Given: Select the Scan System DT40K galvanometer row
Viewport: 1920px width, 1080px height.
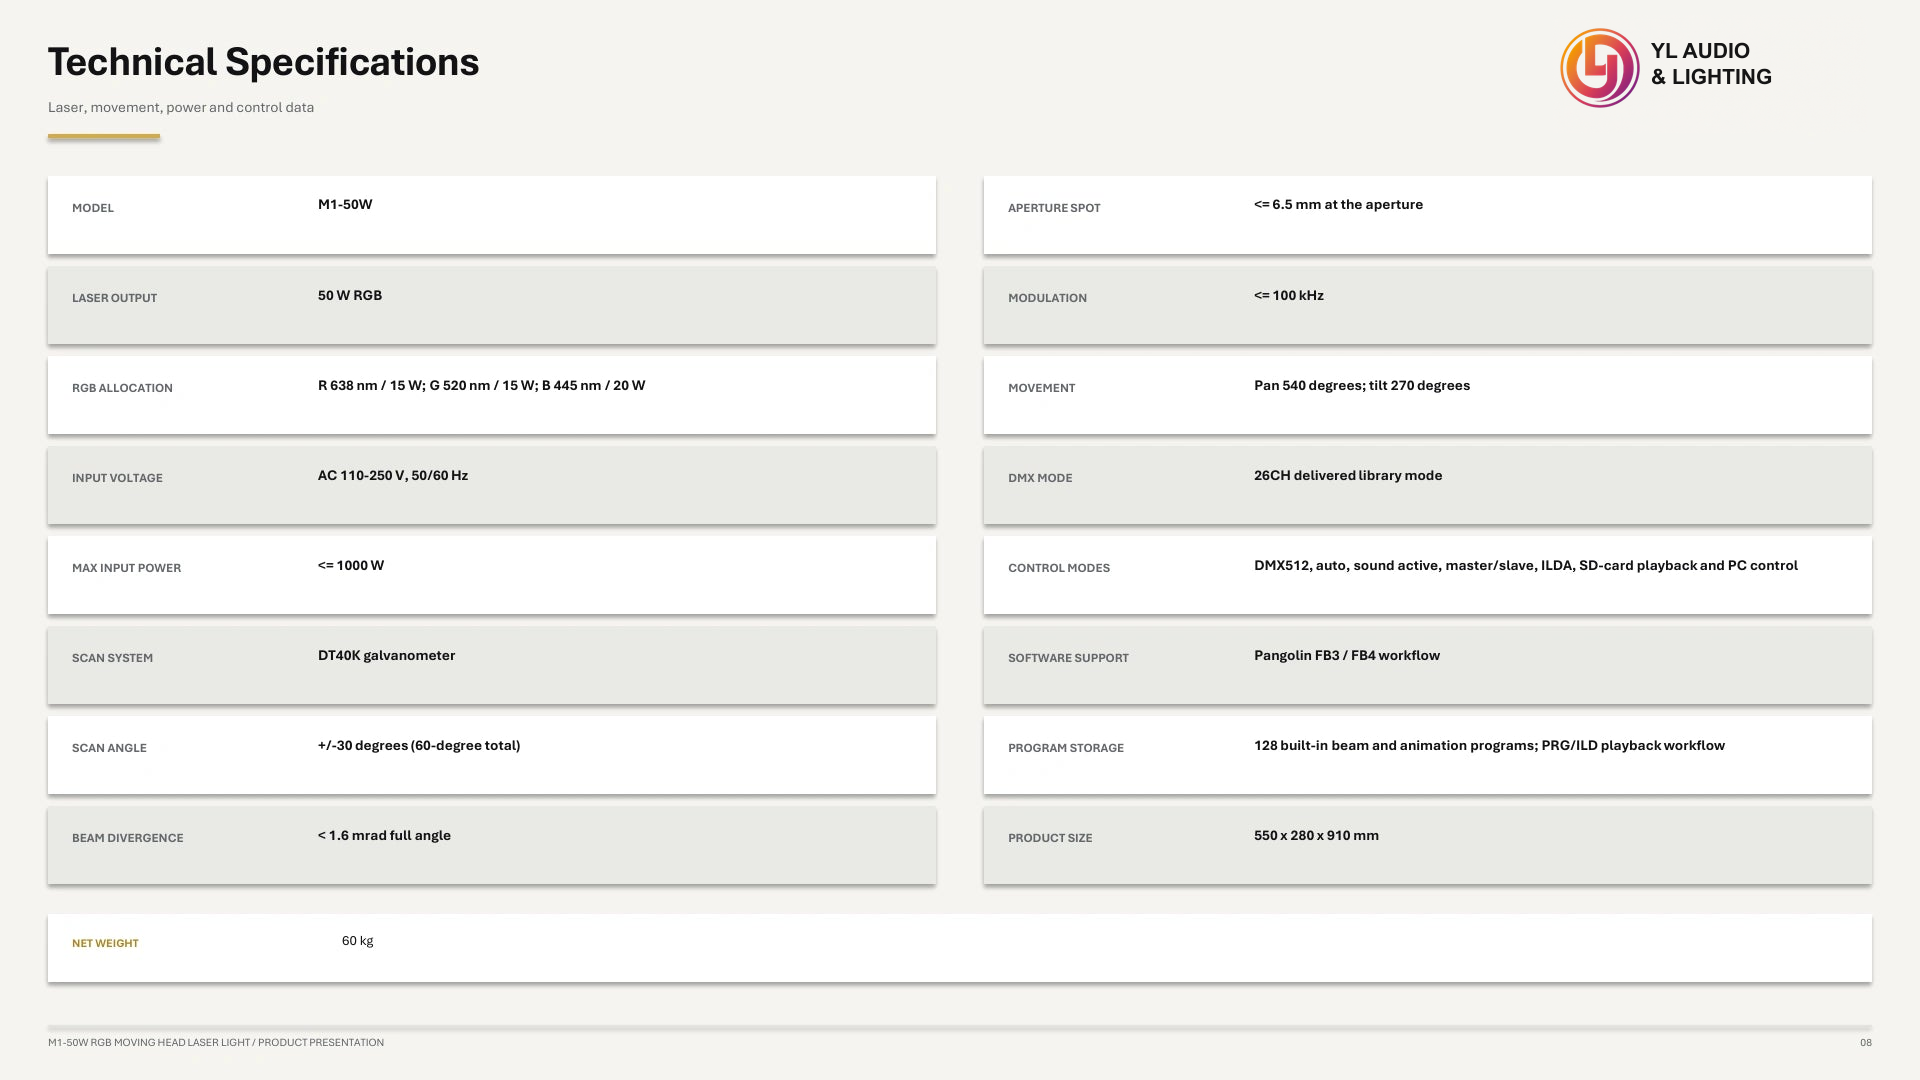Looking at the screenshot, I should click(x=492, y=665).
